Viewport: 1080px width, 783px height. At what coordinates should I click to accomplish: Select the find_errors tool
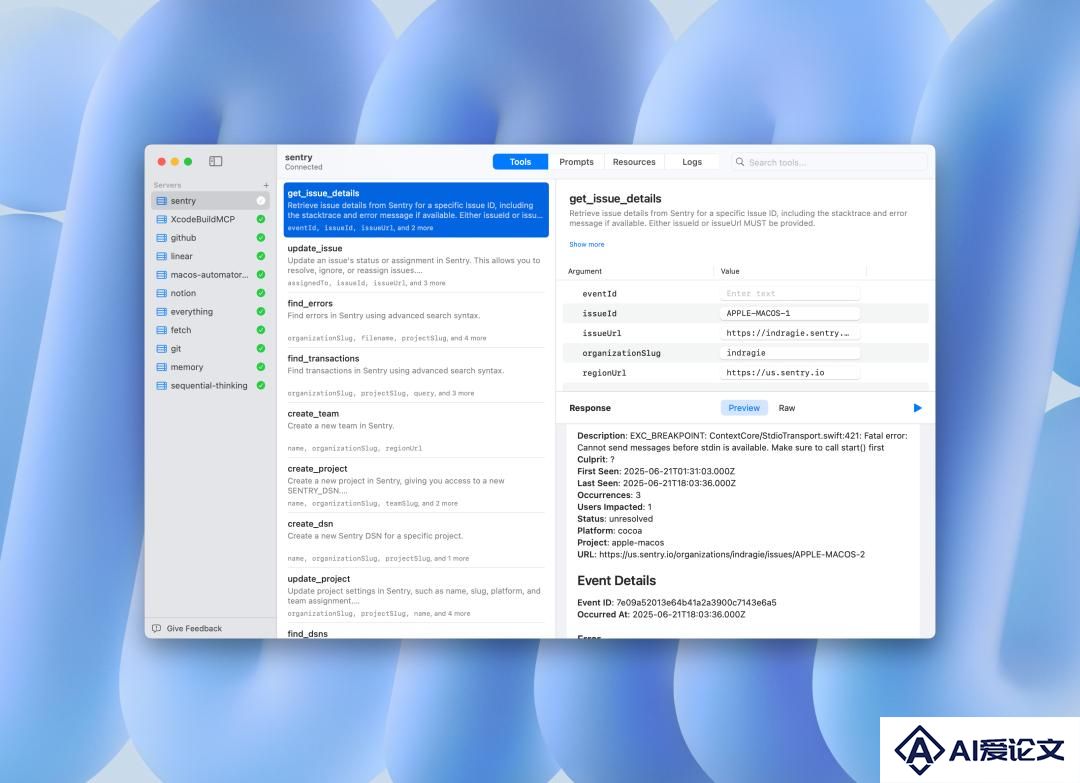[x=416, y=320]
